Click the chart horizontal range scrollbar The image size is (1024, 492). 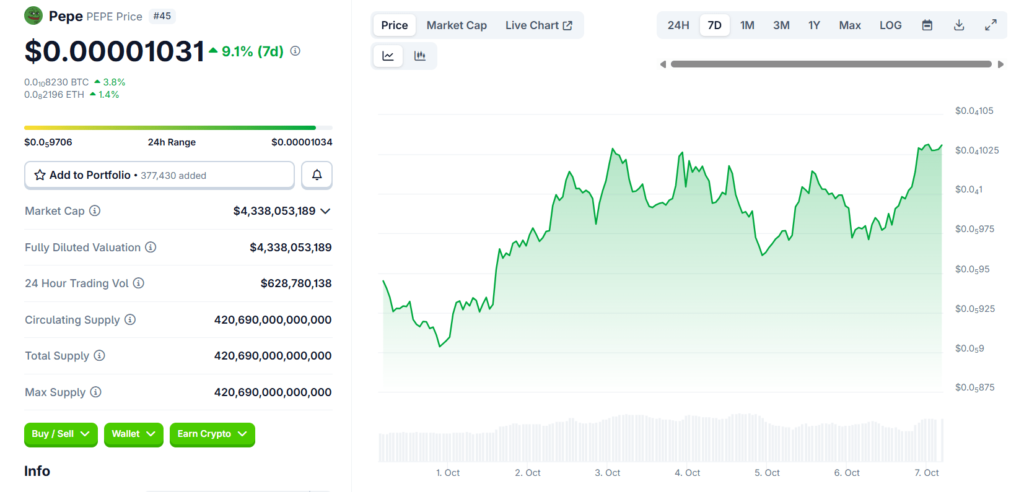tap(832, 64)
